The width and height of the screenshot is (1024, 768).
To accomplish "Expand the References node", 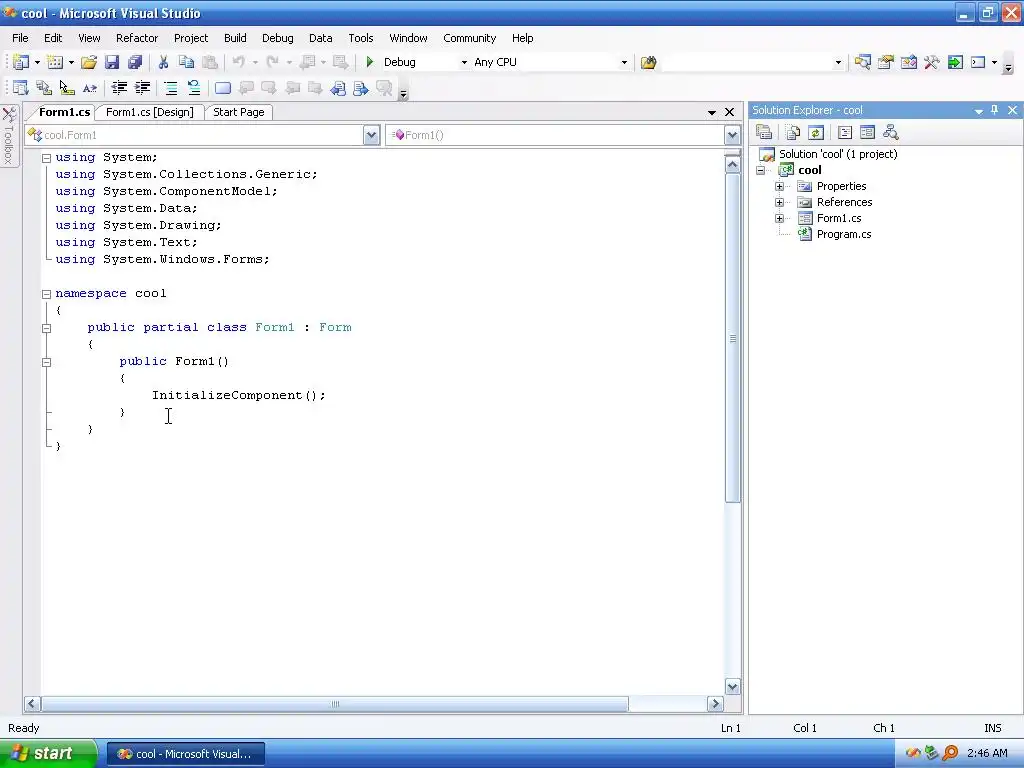I will pyautogui.click(x=779, y=202).
